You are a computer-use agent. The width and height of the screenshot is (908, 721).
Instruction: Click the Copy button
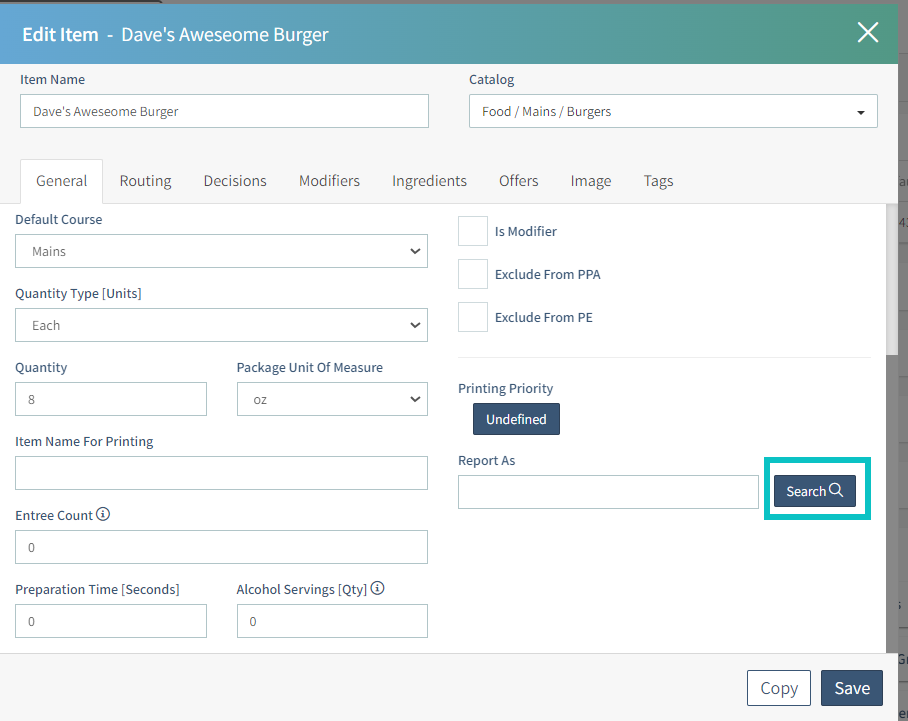[x=778, y=688]
